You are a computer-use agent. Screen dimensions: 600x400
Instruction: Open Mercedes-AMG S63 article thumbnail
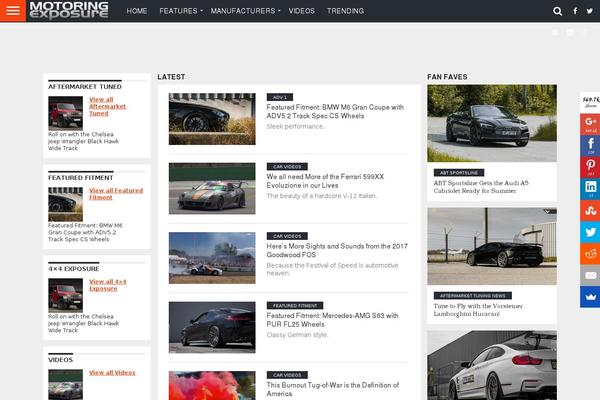click(212, 327)
